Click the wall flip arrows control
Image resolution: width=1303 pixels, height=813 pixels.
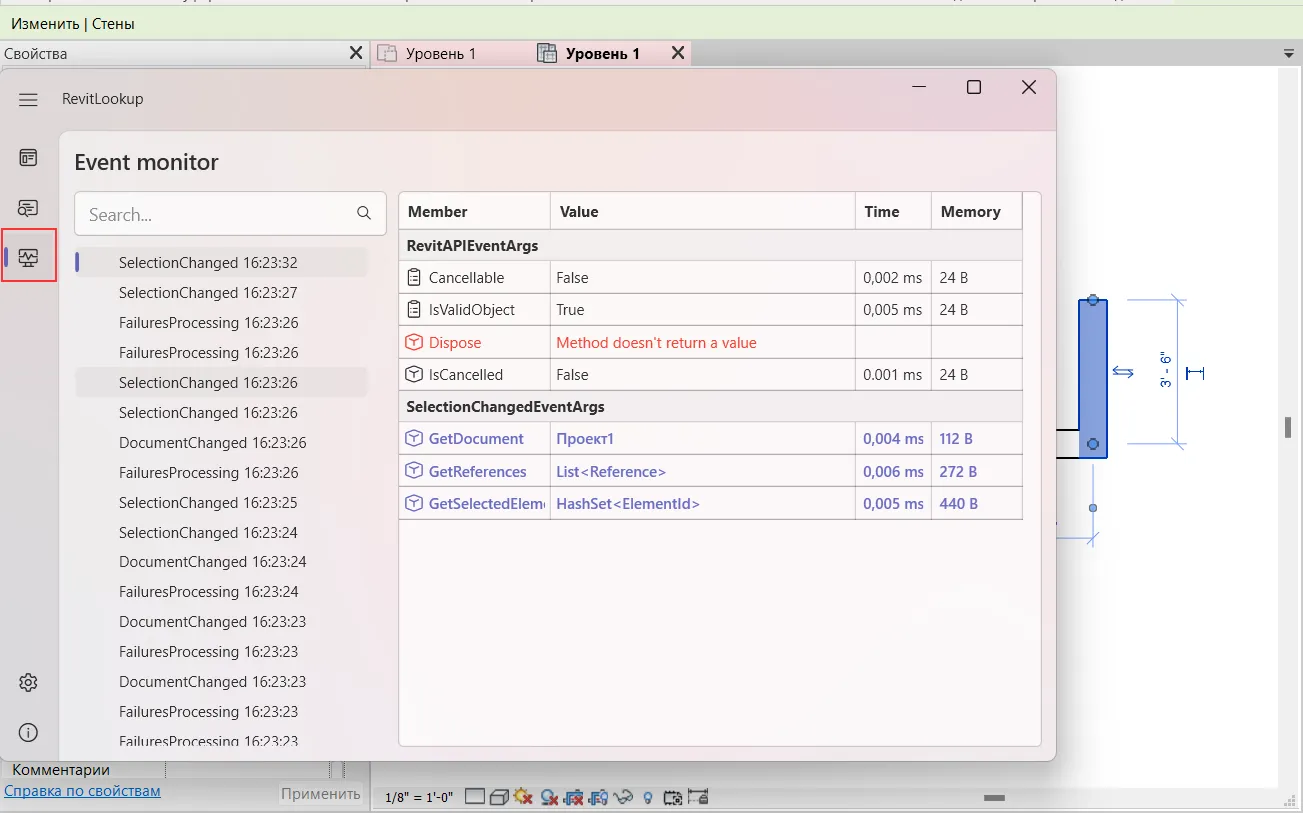(x=1123, y=372)
